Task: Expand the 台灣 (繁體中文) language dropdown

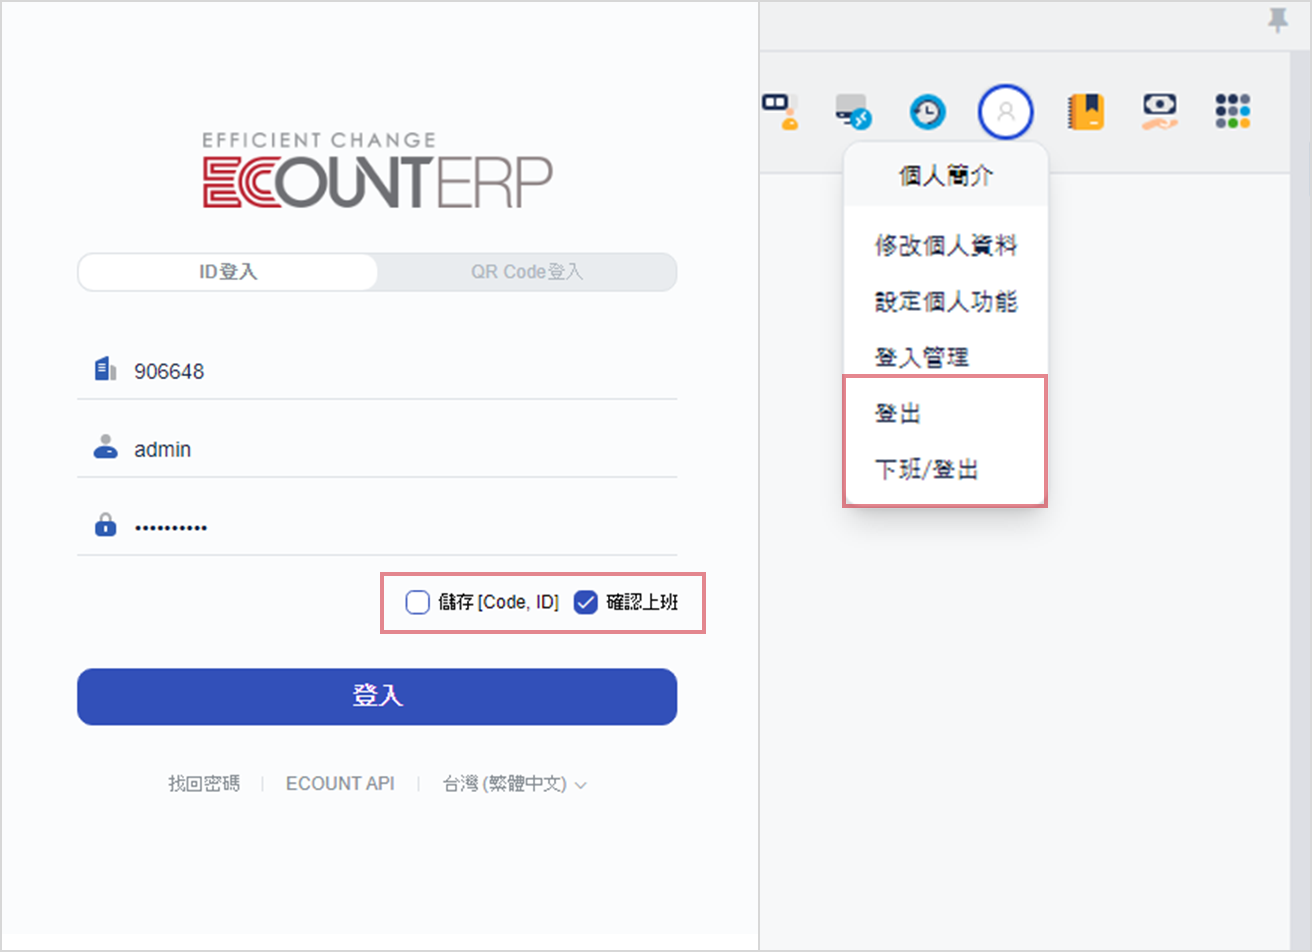Action: click(x=514, y=784)
